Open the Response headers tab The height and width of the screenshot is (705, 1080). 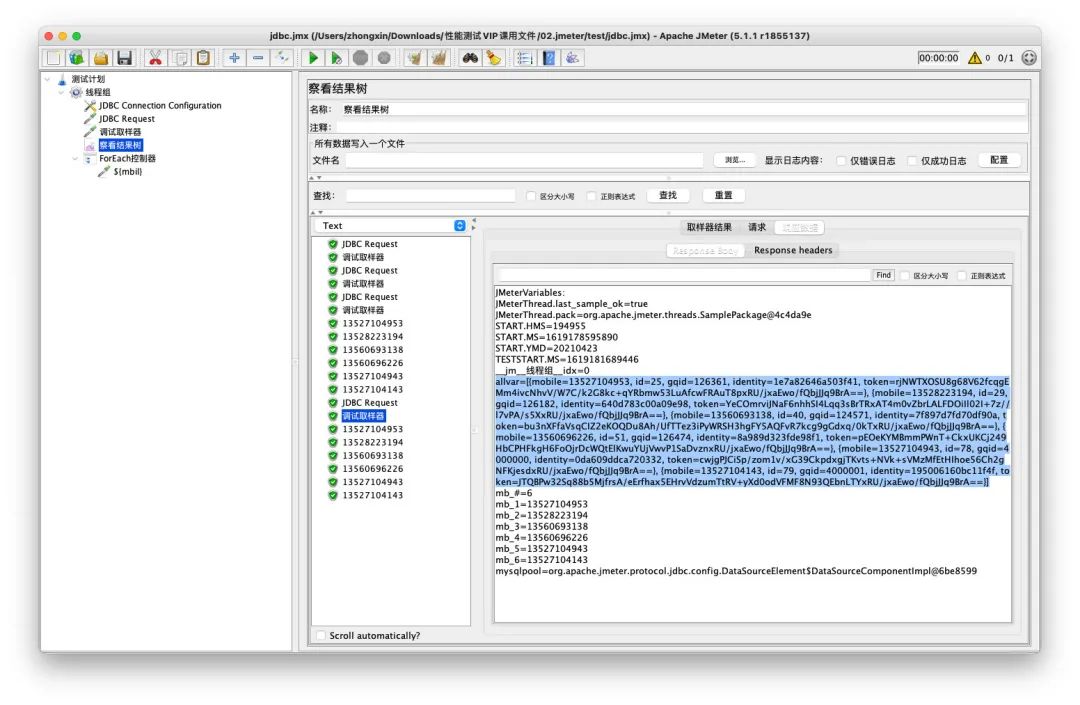793,251
